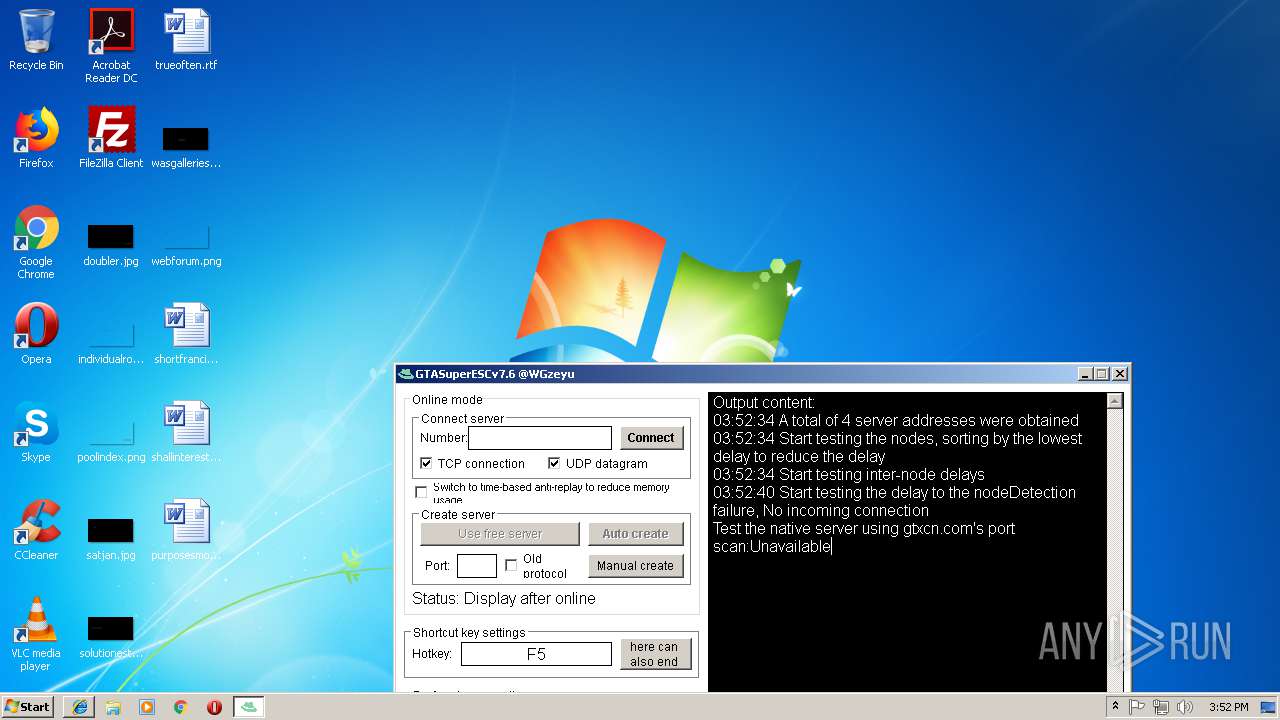
Task: Select doubler.jpg on the desktop
Action: click(x=111, y=245)
